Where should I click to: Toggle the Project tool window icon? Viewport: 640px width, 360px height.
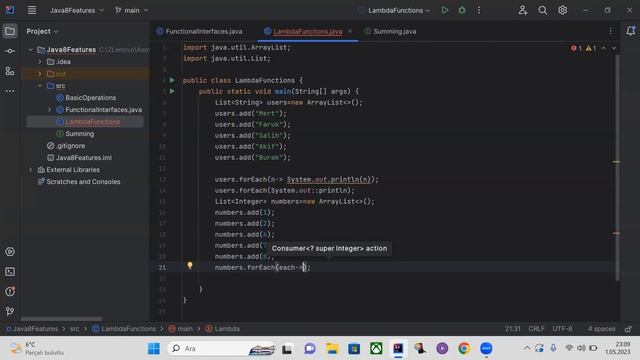[10, 31]
